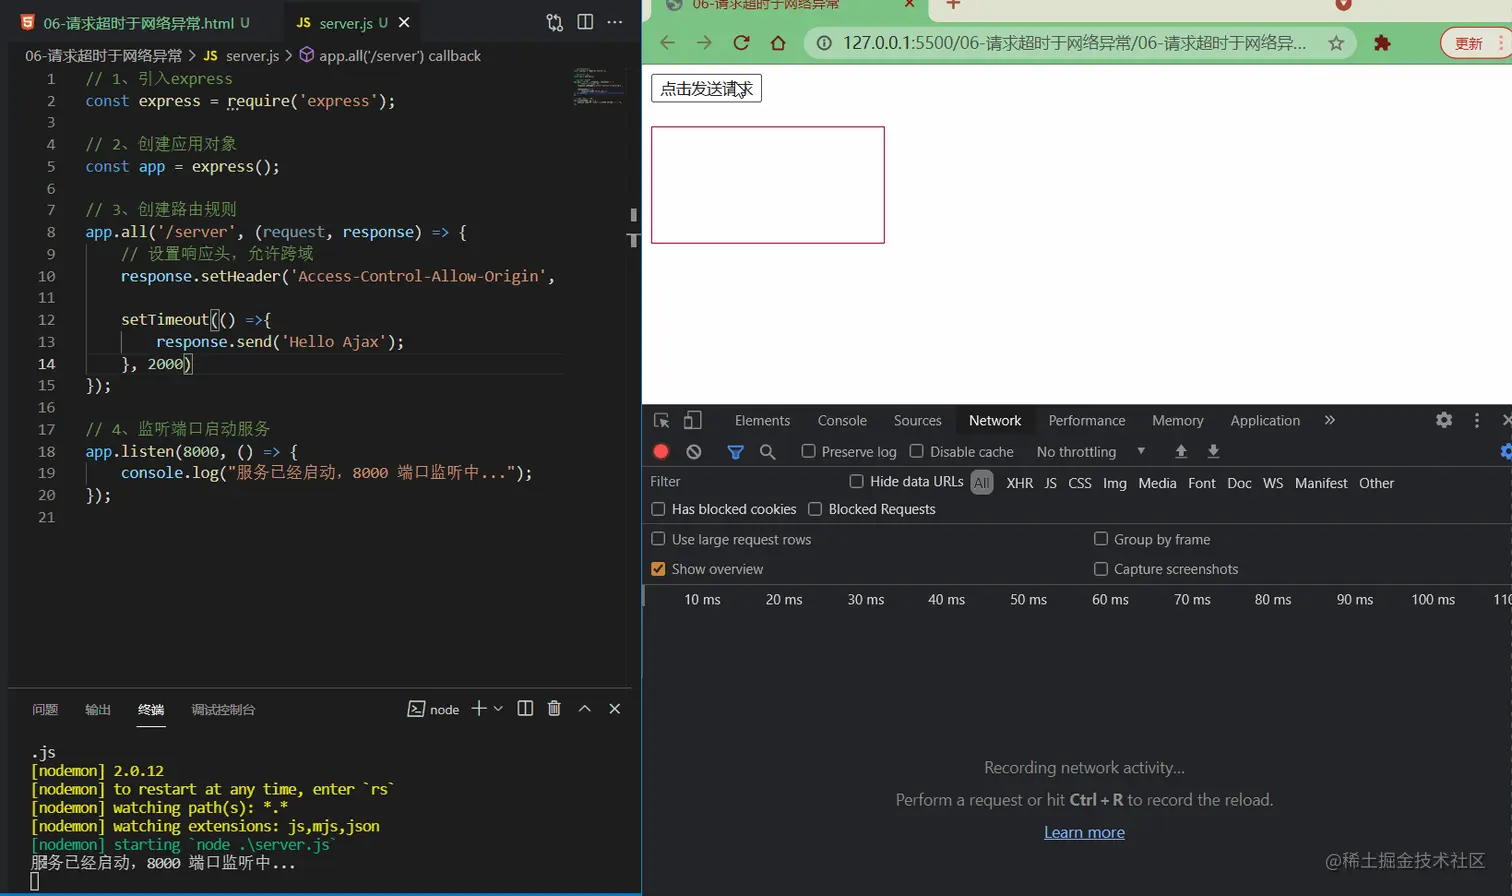Open the Performance panel
1512x896 pixels.
tap(1087, 420)
